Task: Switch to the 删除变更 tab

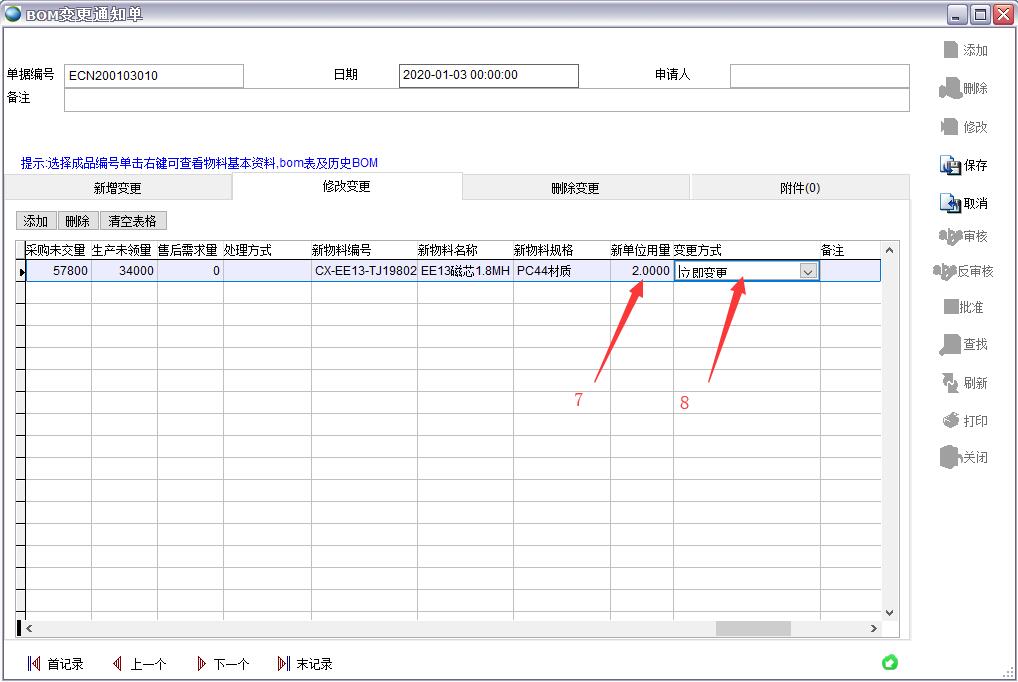Action: 575,188
